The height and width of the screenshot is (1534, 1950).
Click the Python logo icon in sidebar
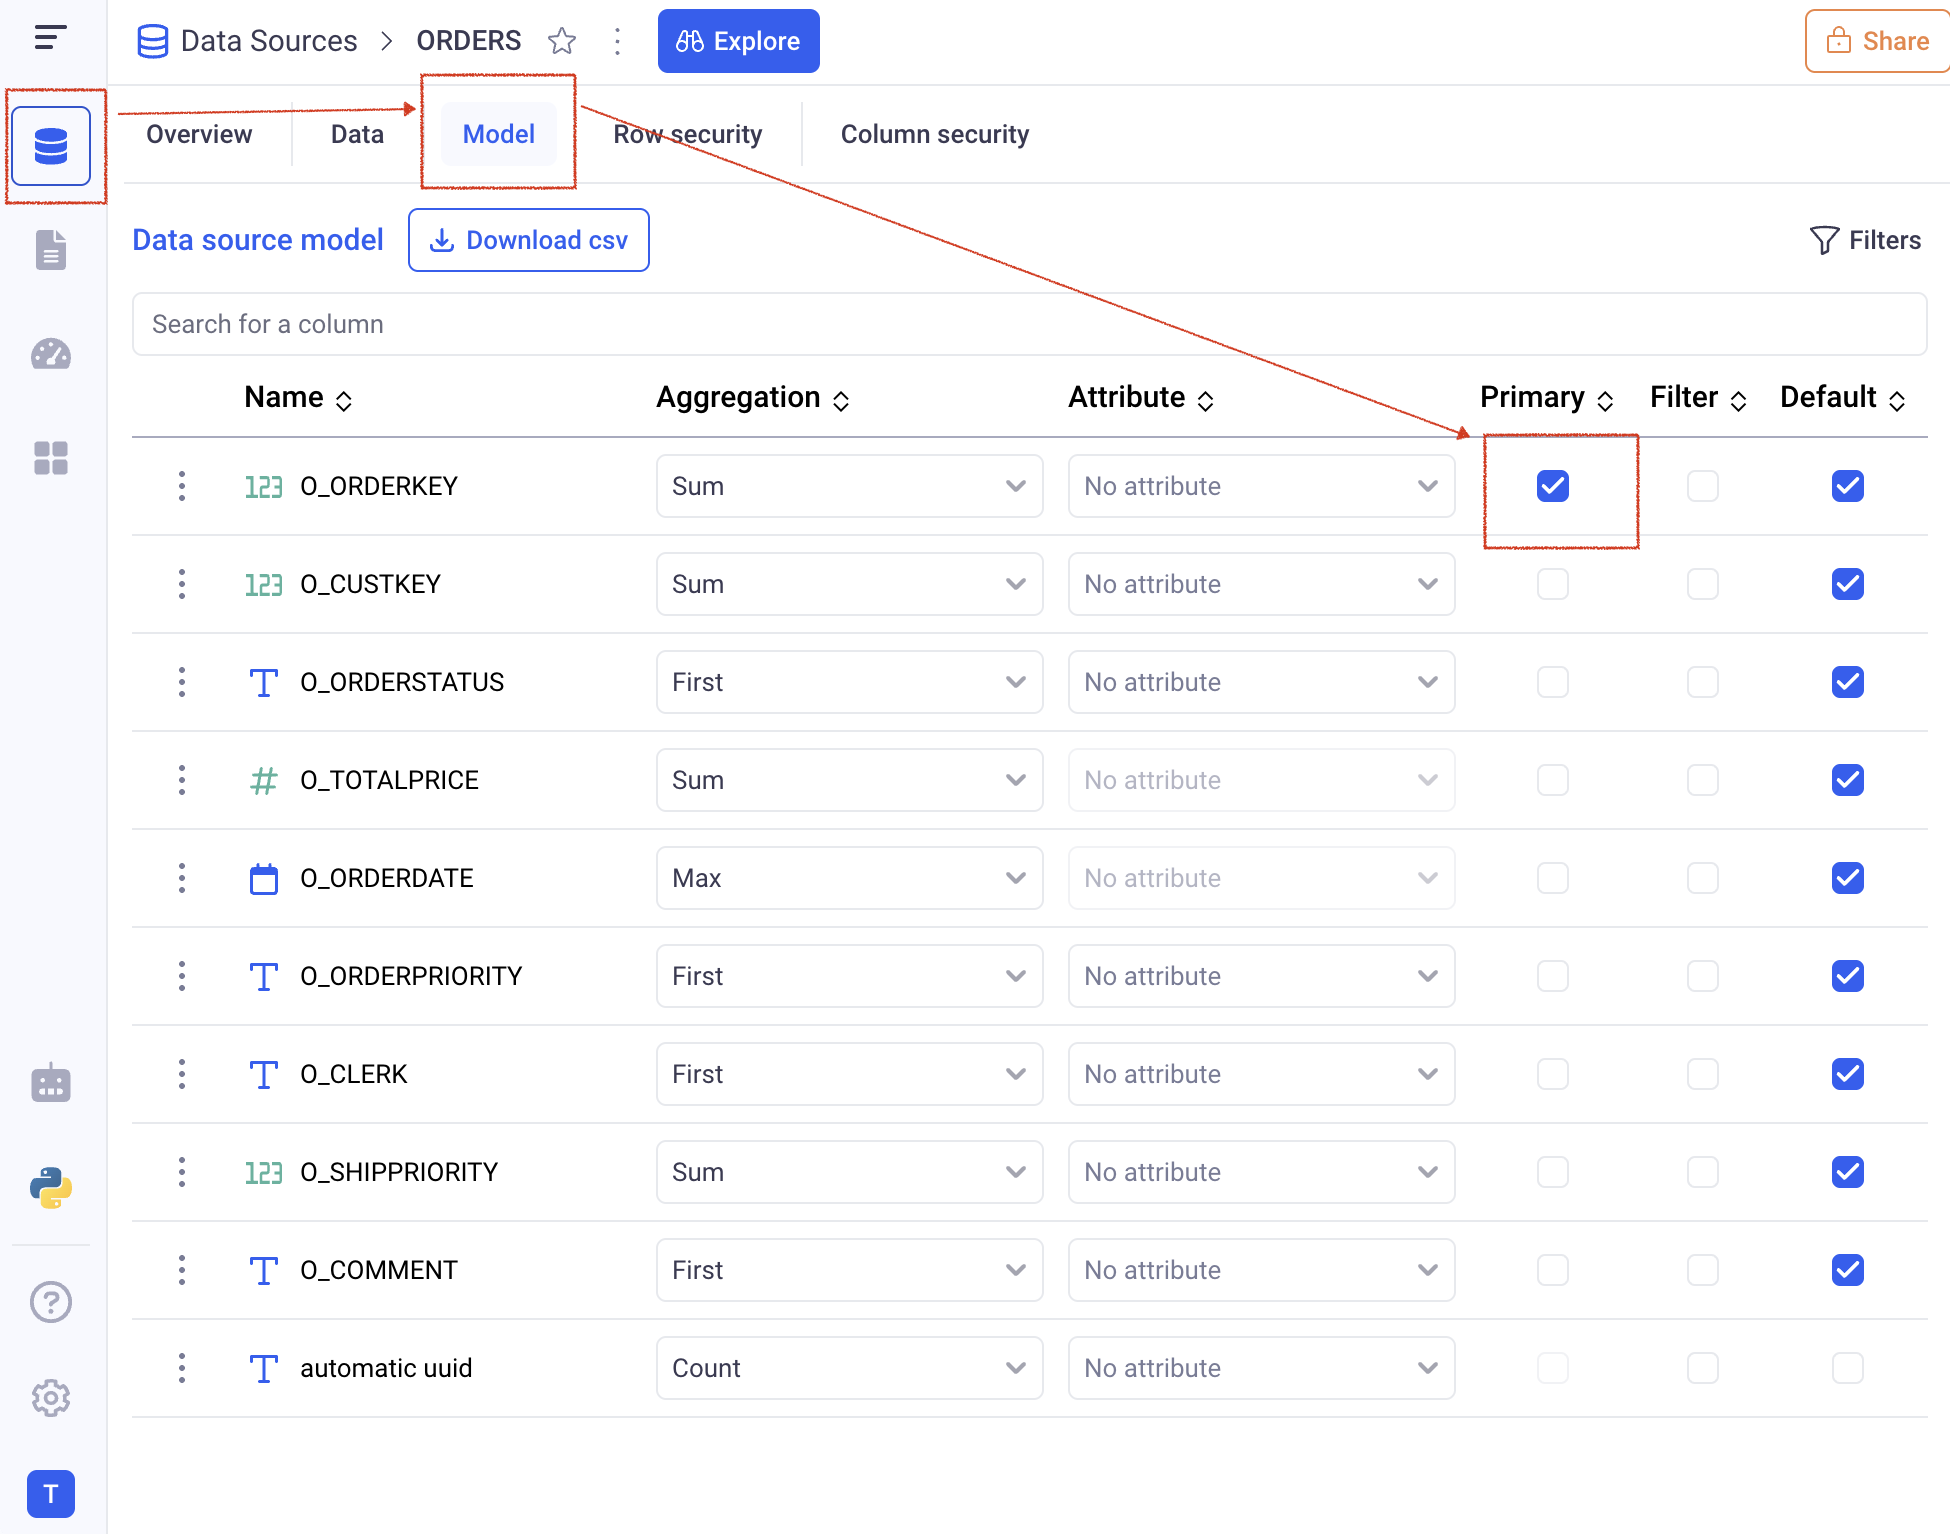click(51, 1187)
